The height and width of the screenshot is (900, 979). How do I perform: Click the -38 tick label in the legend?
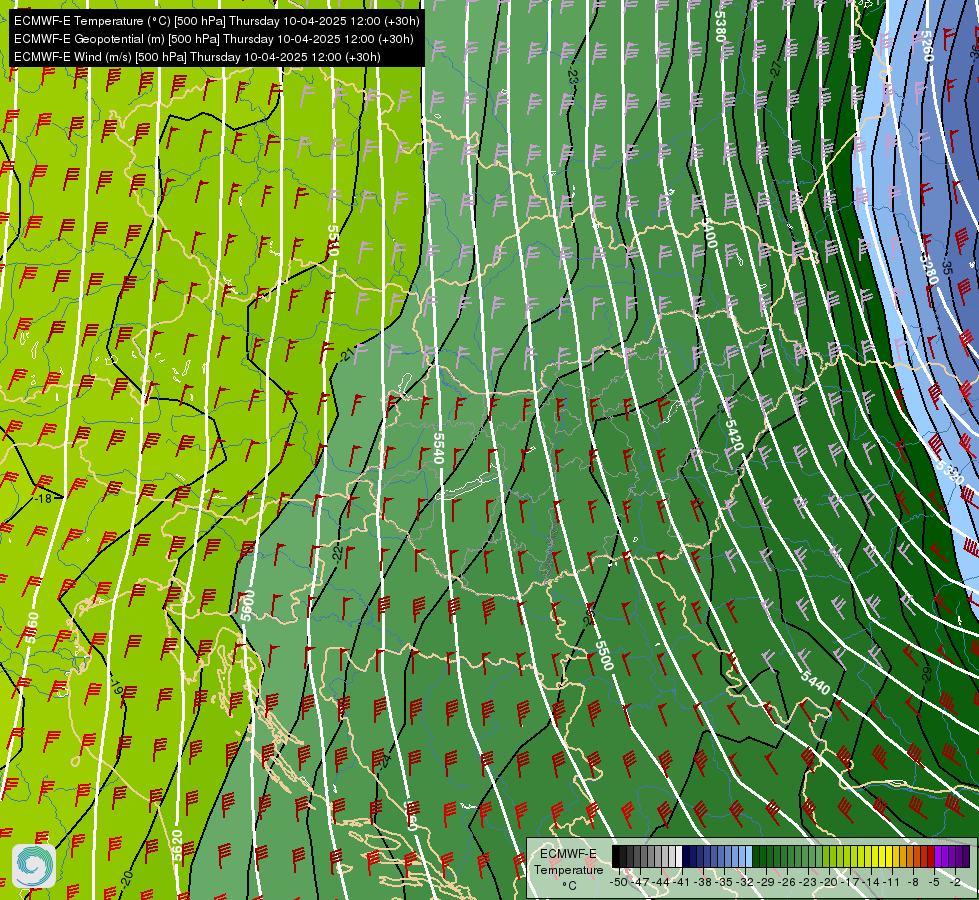(x=703, y=882)
